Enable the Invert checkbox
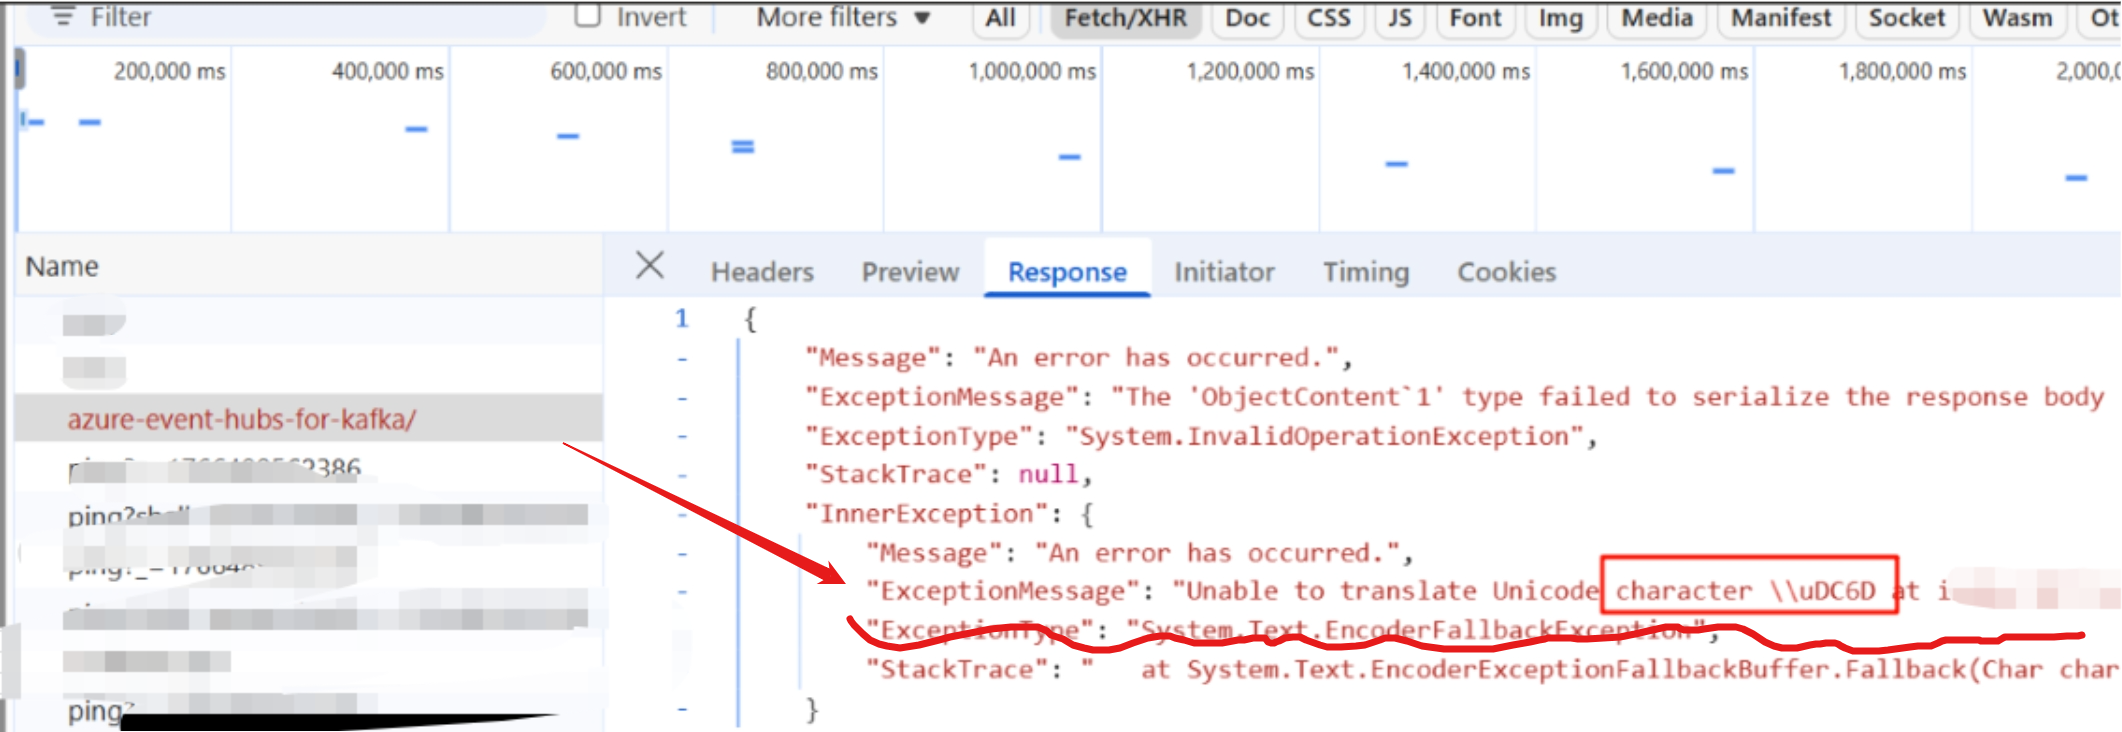The image size is (2122, 732). 588,16
